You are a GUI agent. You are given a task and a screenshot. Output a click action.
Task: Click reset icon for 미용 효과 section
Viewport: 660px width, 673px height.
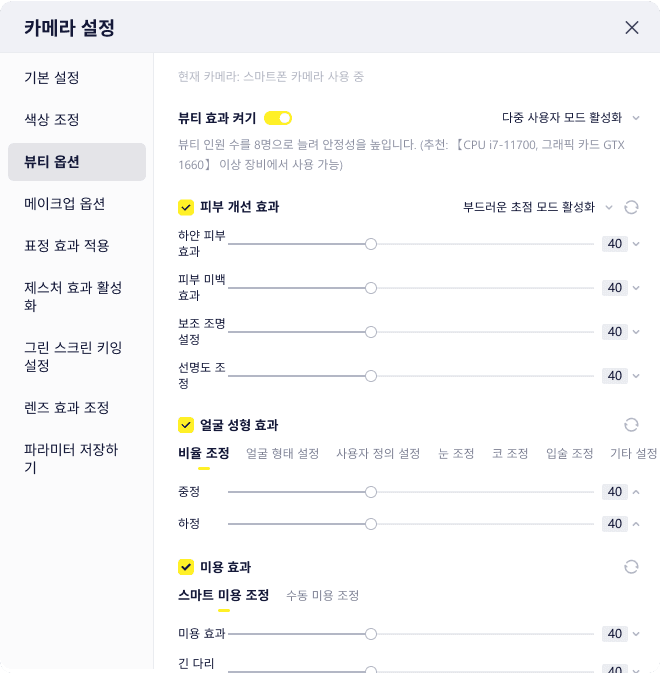[631, 567]
